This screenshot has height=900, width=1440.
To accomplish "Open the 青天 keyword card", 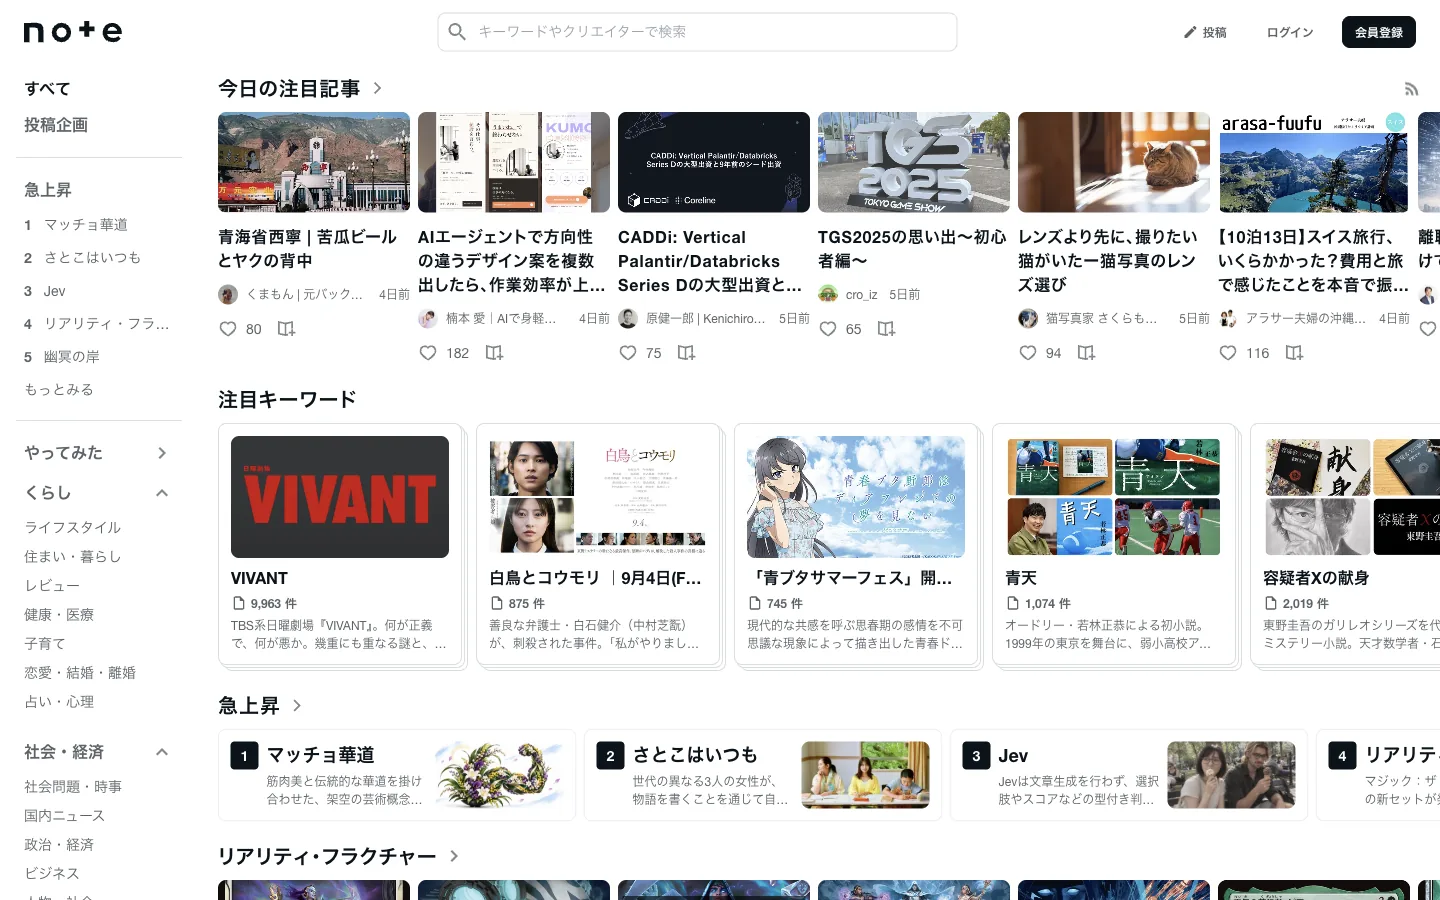I will click(x=1114, y=545).
